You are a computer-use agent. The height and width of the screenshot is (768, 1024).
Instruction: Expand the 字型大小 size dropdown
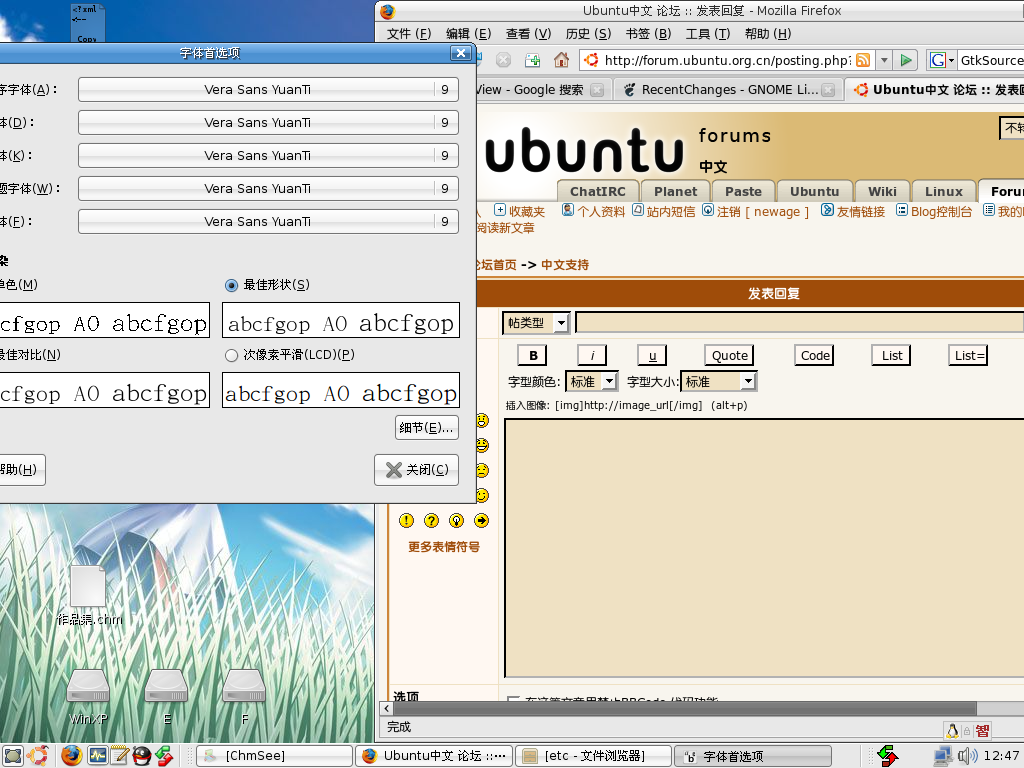718,381
